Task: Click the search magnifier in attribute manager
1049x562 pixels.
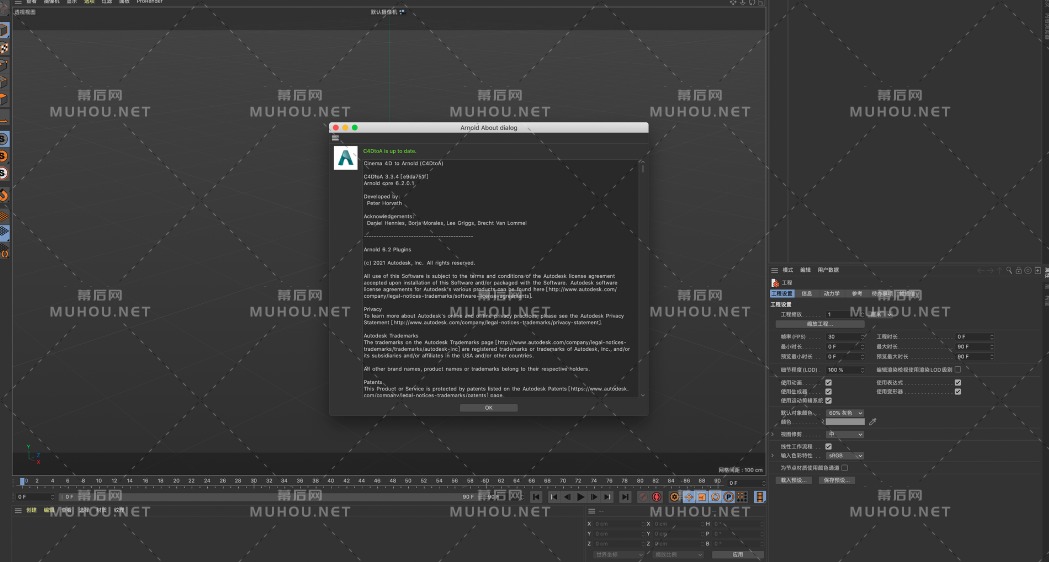Action: (x=1010, y=270)
